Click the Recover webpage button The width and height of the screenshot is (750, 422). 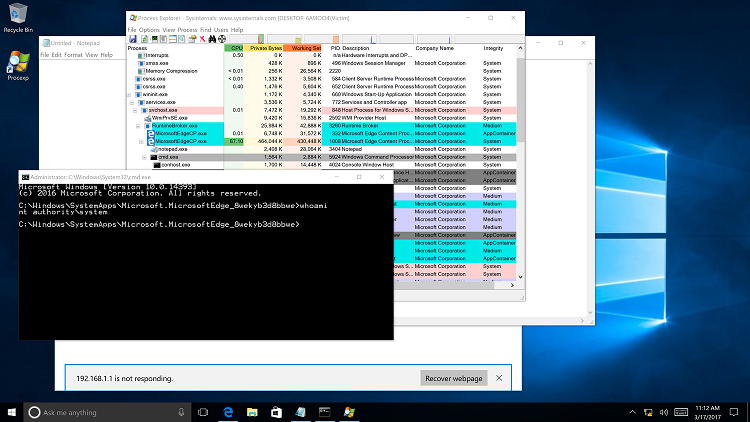point(454,378)
